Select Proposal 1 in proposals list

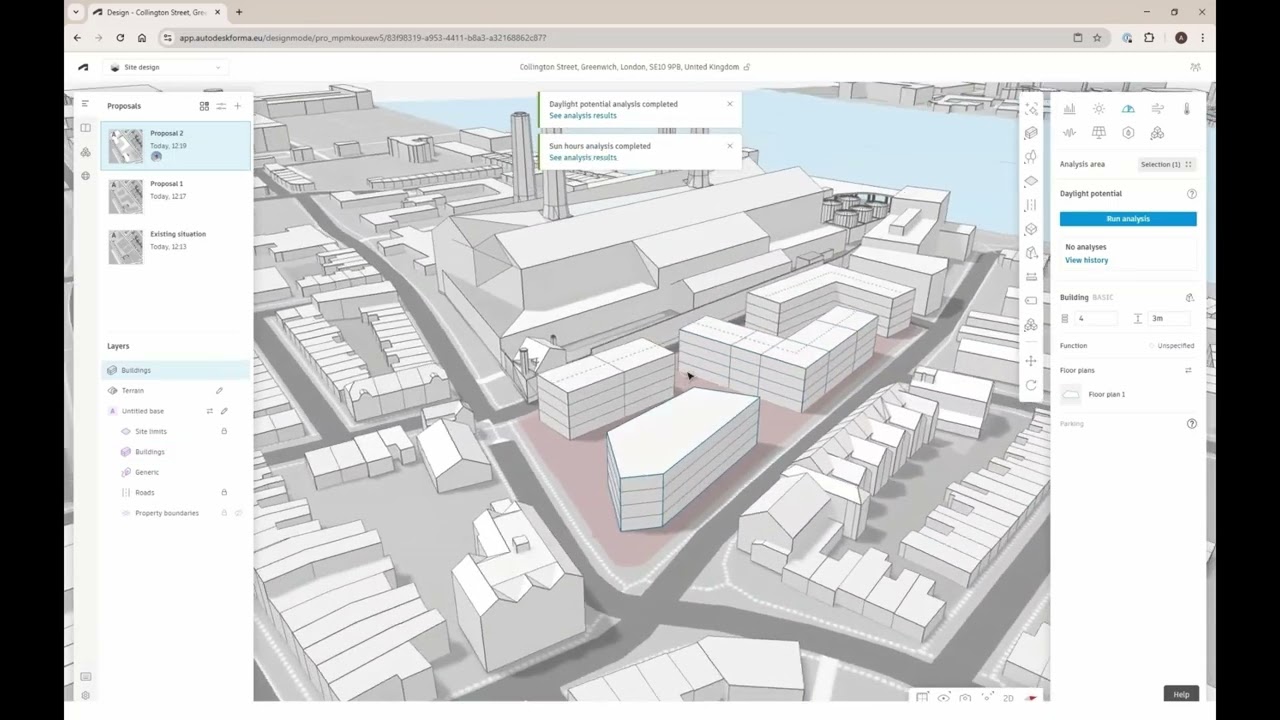(x=176, y=195)
